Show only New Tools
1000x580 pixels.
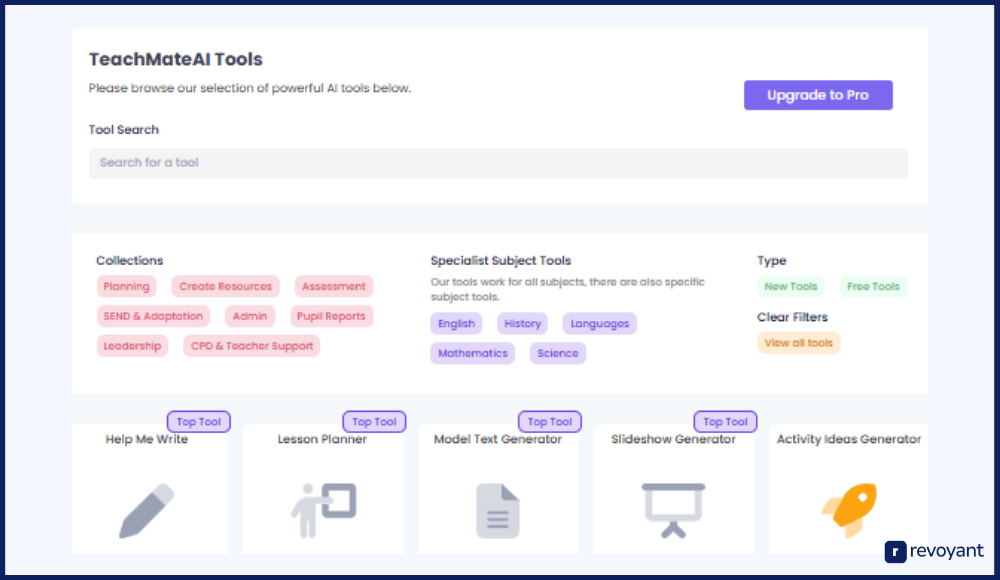pyautogui.click(x=791, y=286)
